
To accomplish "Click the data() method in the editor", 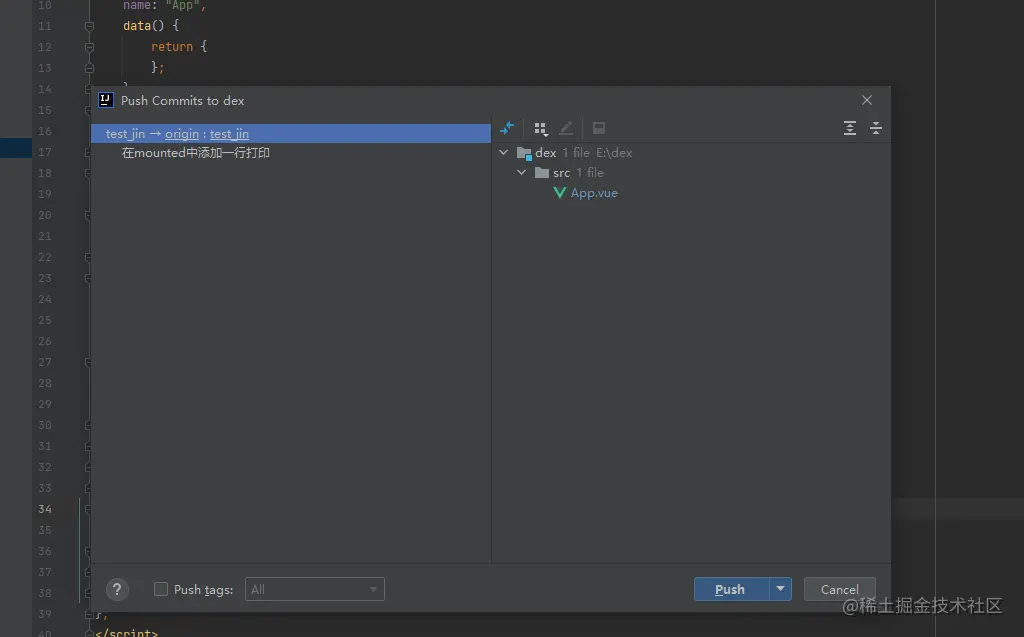I will click(144, 25).
